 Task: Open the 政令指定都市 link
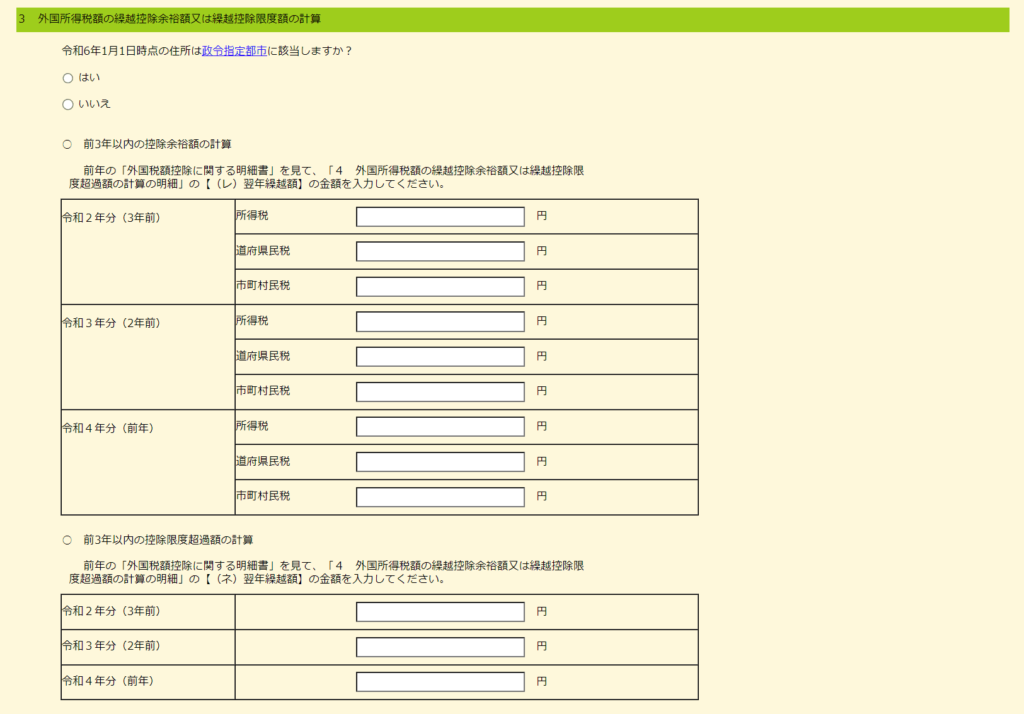pos(234,51)
